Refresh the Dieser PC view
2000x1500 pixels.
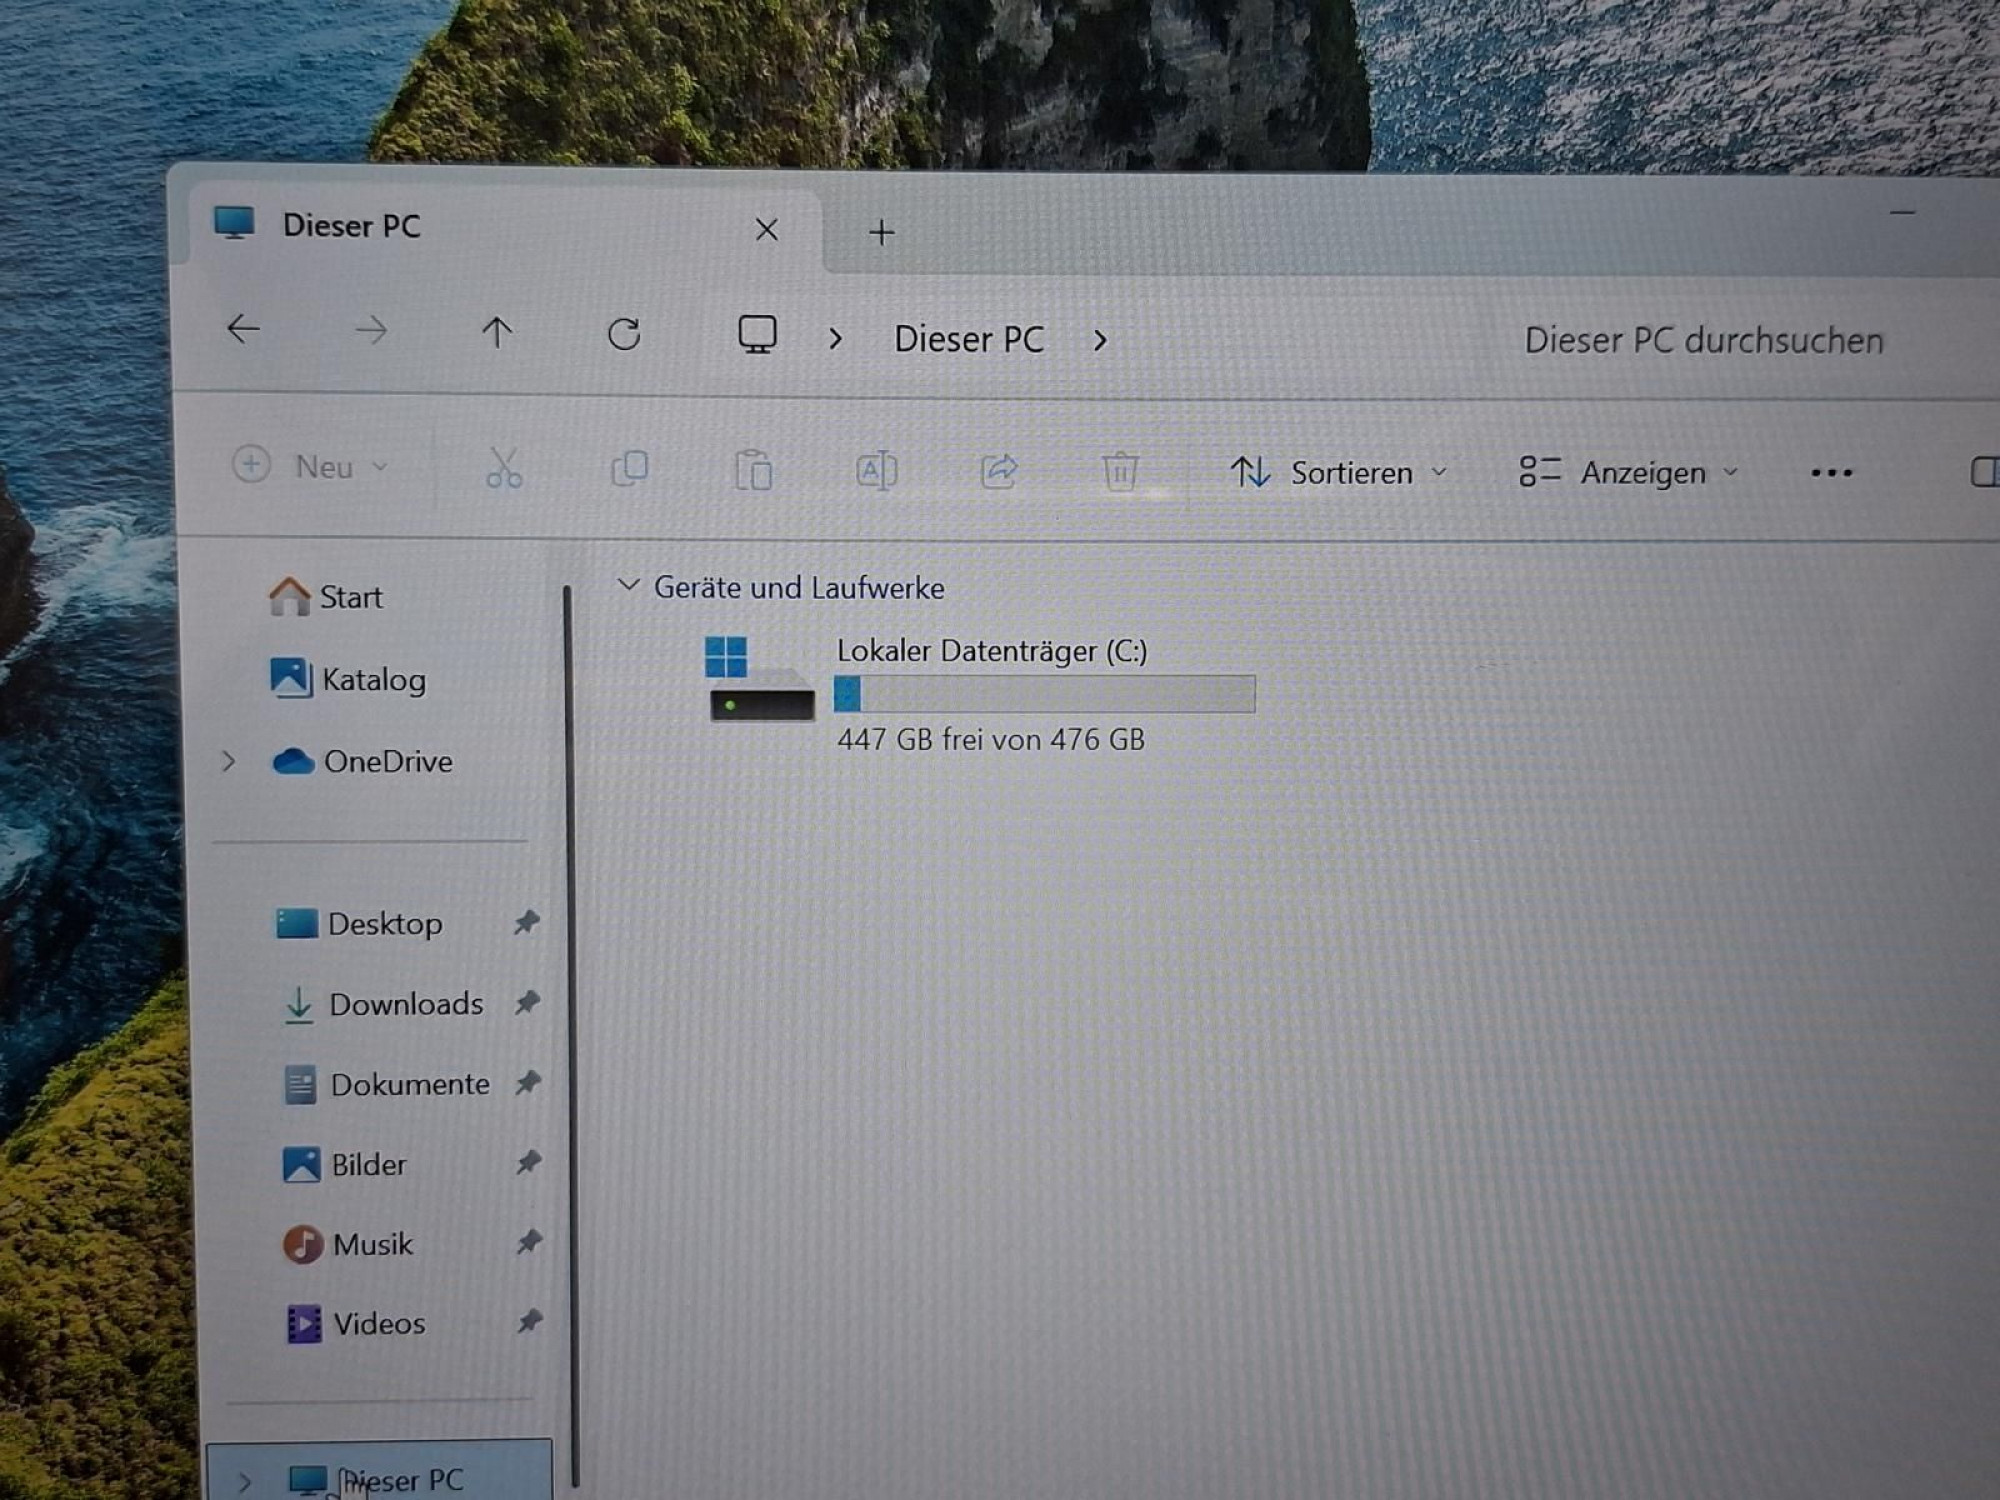pyautogui.click(x=624, y=334)
